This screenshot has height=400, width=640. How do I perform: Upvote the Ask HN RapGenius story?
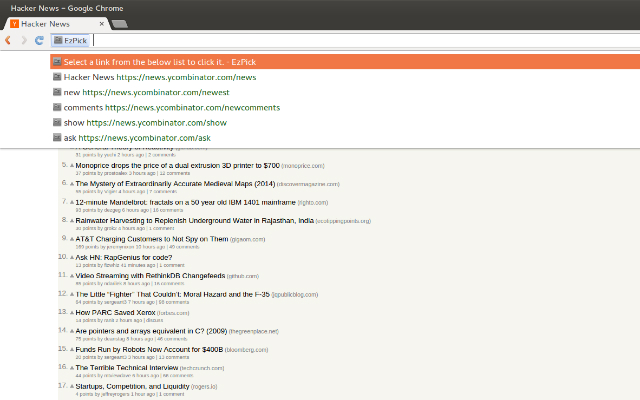tap(72, 258)
